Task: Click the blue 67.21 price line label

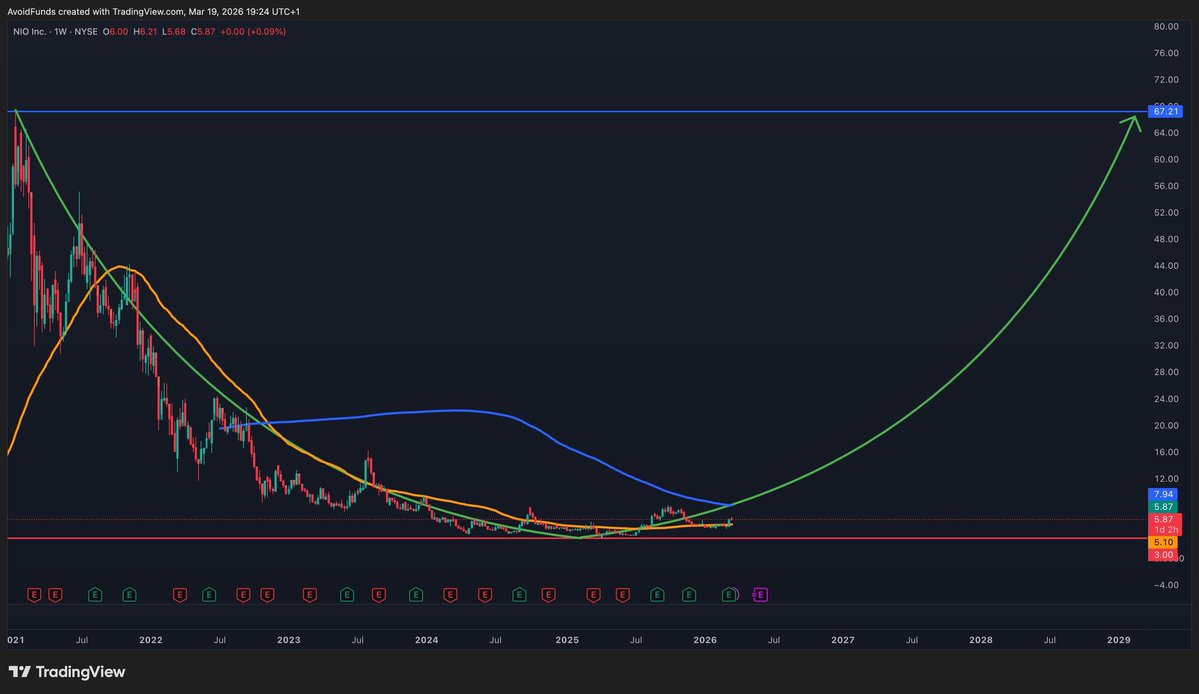Action: (x=1165, y=112)
